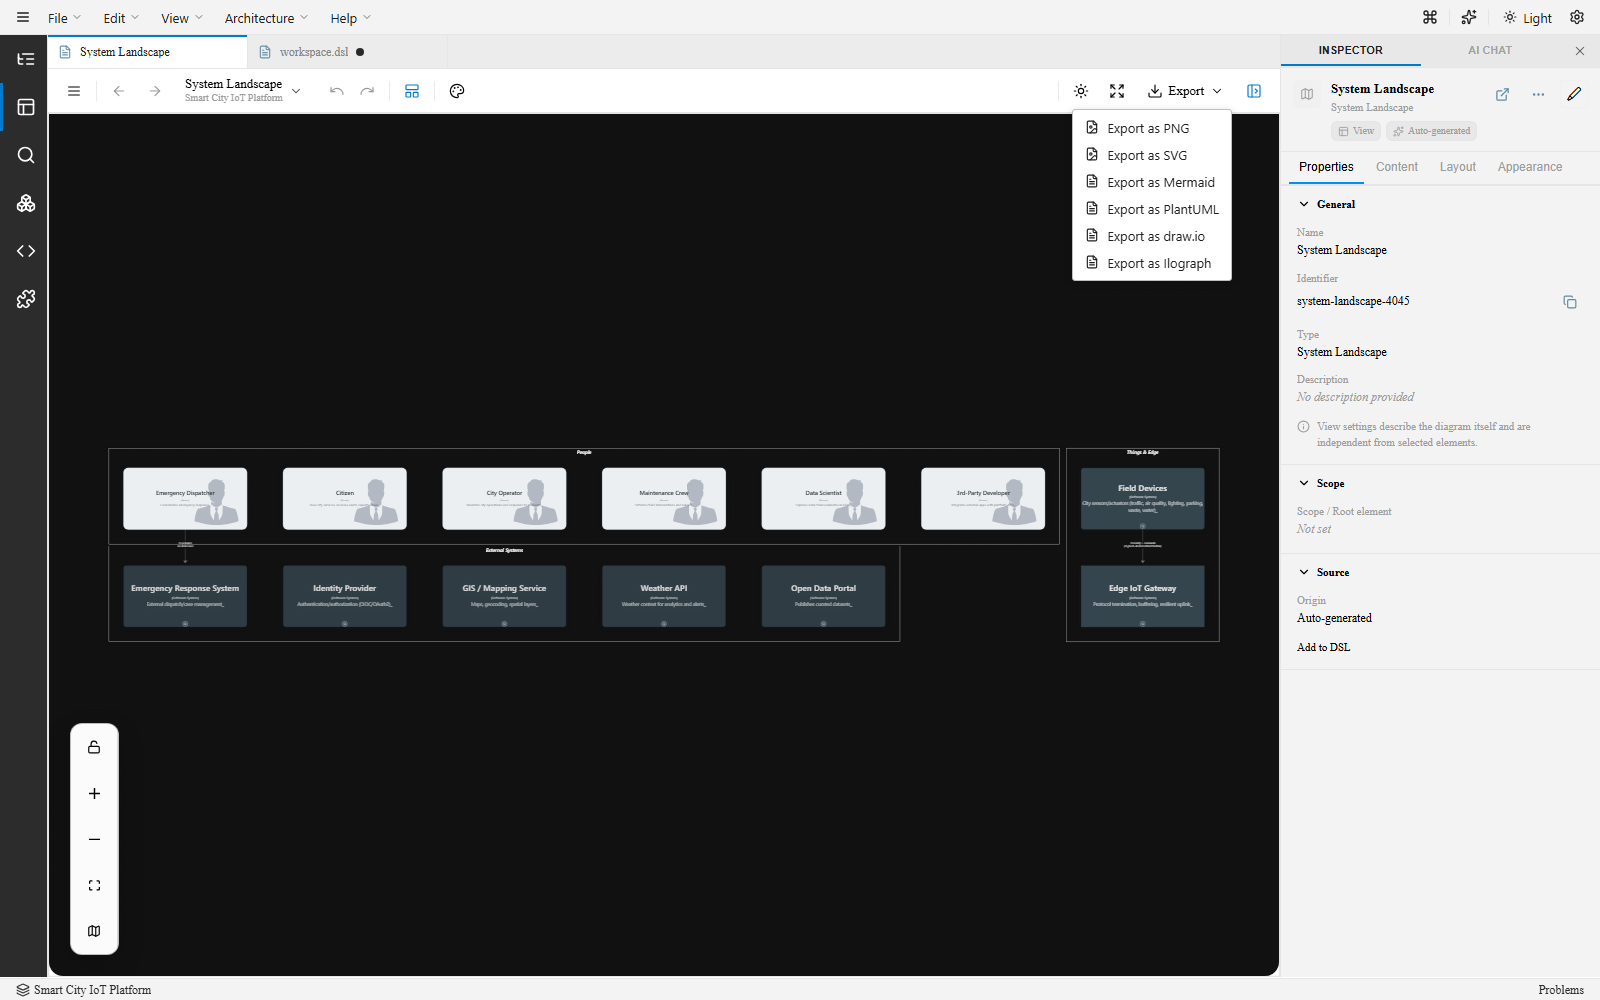The width and height of the screenshot is (1600, 1000).
Task: Toggle the inspector side panel
Action: tap(1254, 91)
